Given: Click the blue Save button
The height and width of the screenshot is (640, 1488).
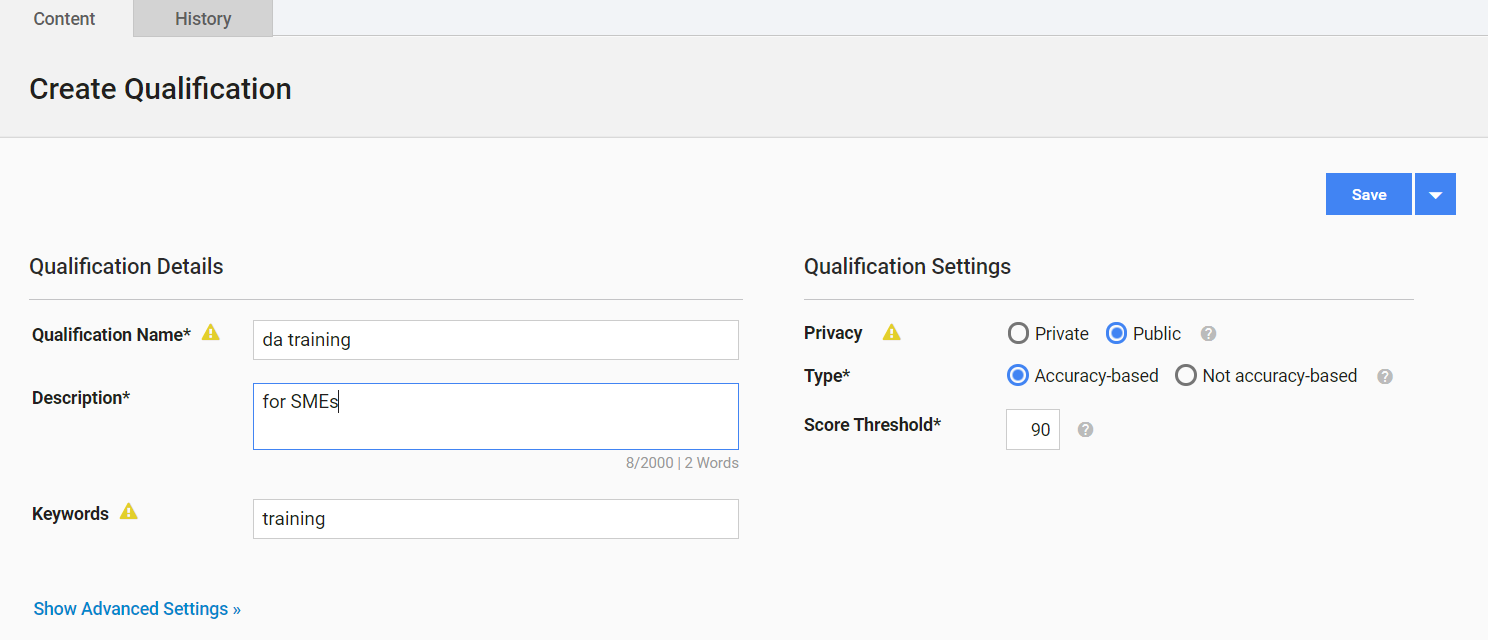Looking at the screenshot, I should pyautogui.click(x=1369, y=194).
